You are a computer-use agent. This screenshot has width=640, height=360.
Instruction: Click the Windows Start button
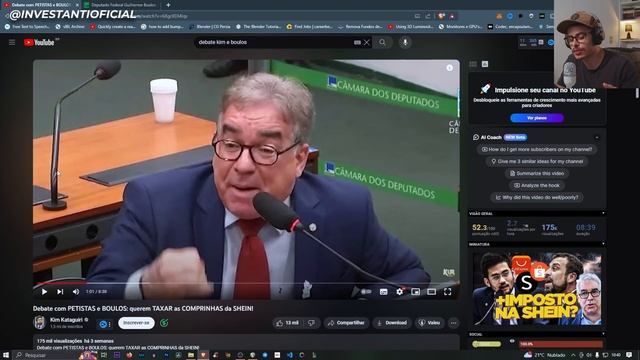(x=6, y=355)
